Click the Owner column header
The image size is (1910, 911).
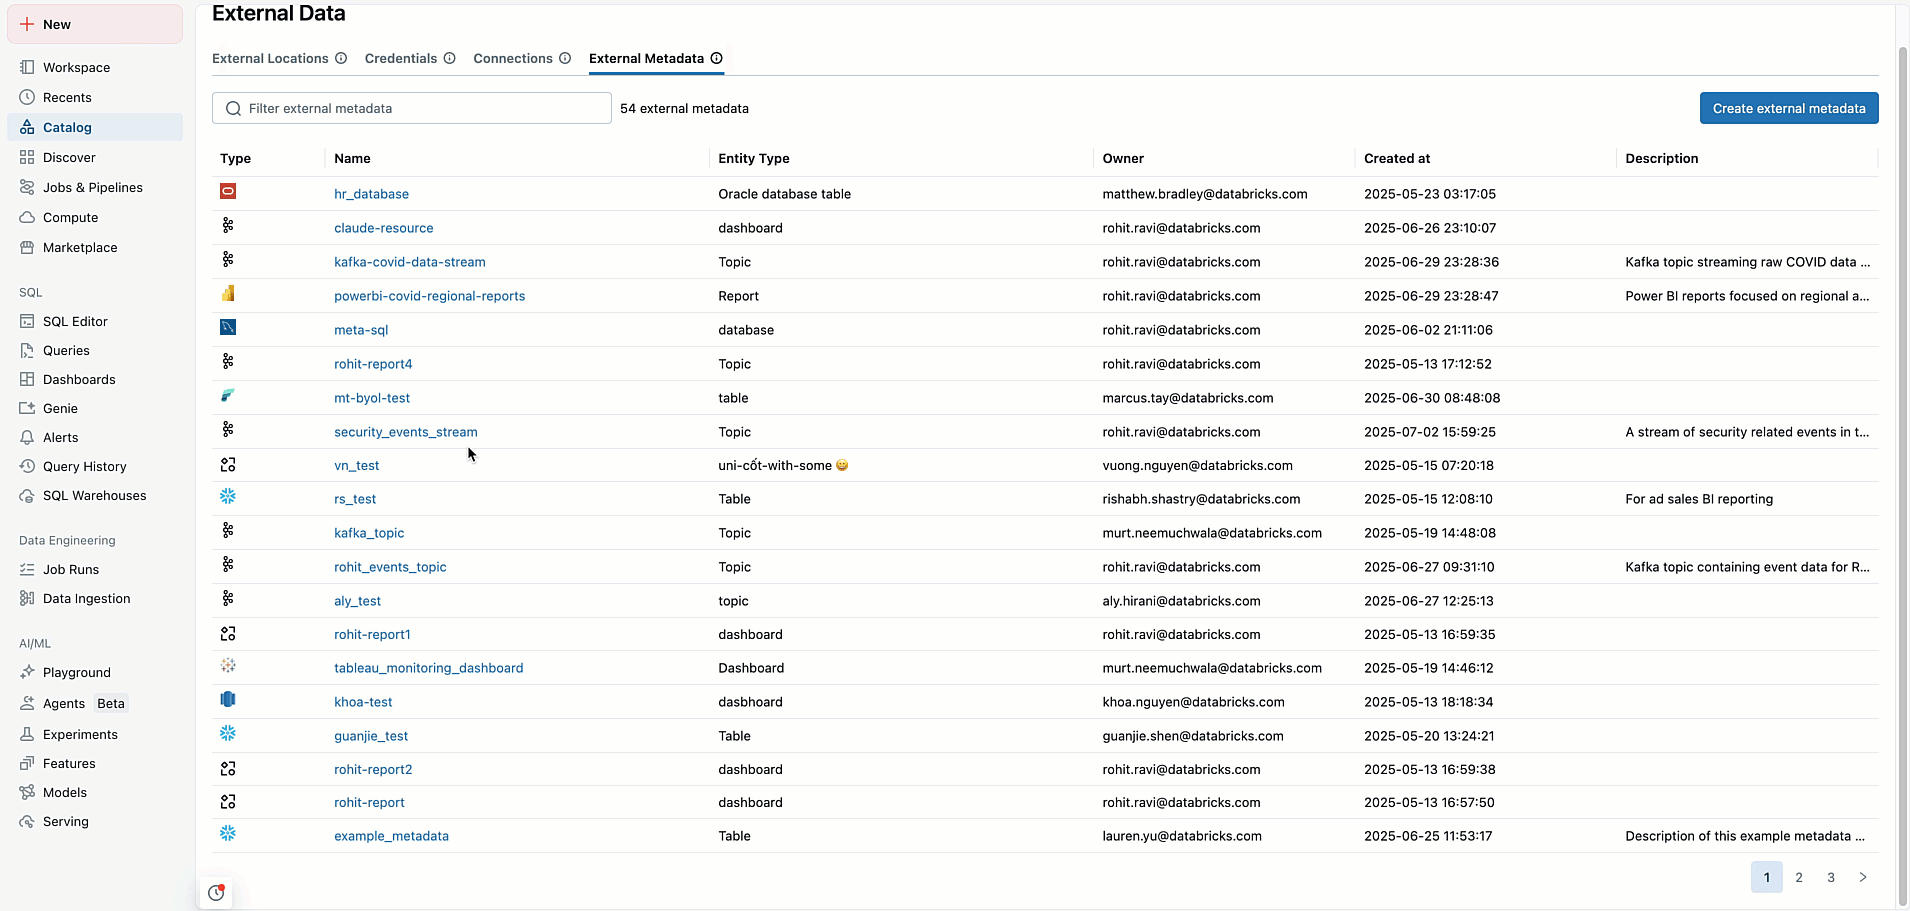click(x=1123, y=158)
